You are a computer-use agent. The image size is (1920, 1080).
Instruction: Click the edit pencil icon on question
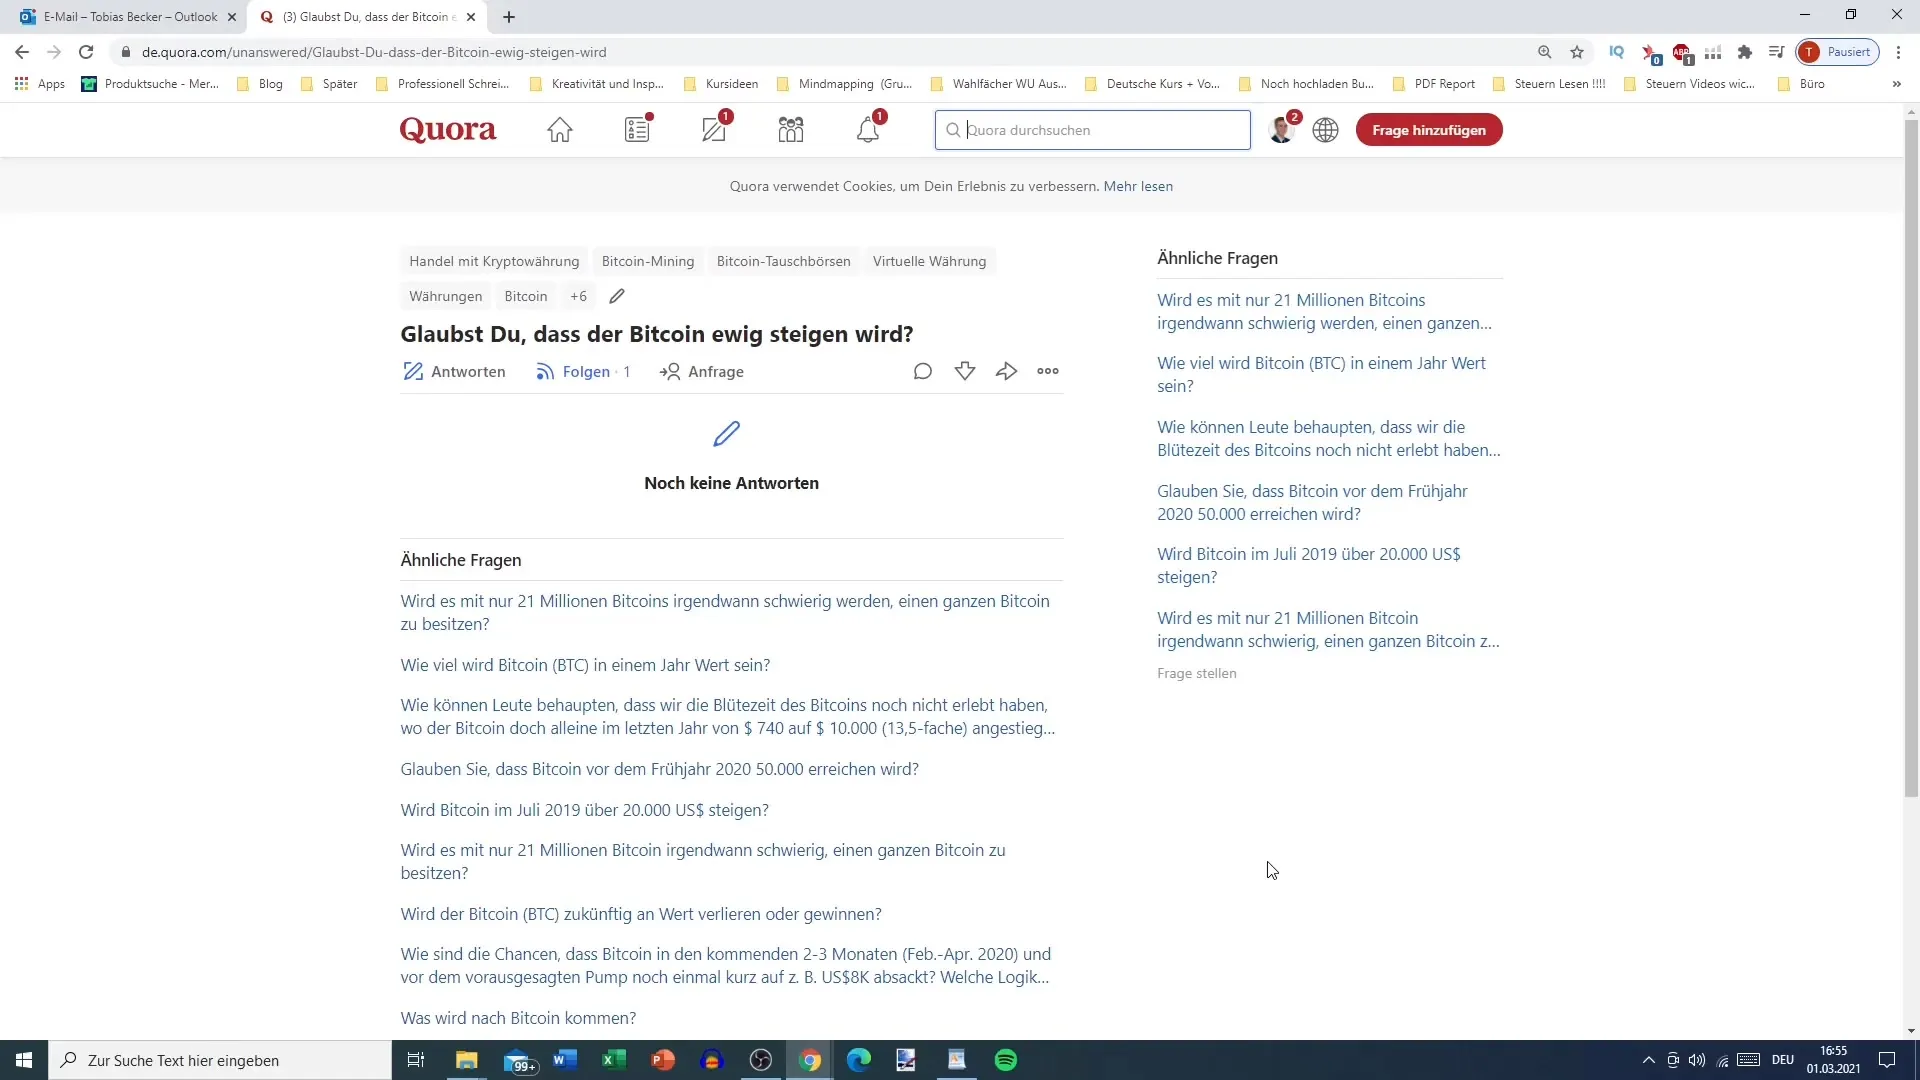click(x=616, y=294)
